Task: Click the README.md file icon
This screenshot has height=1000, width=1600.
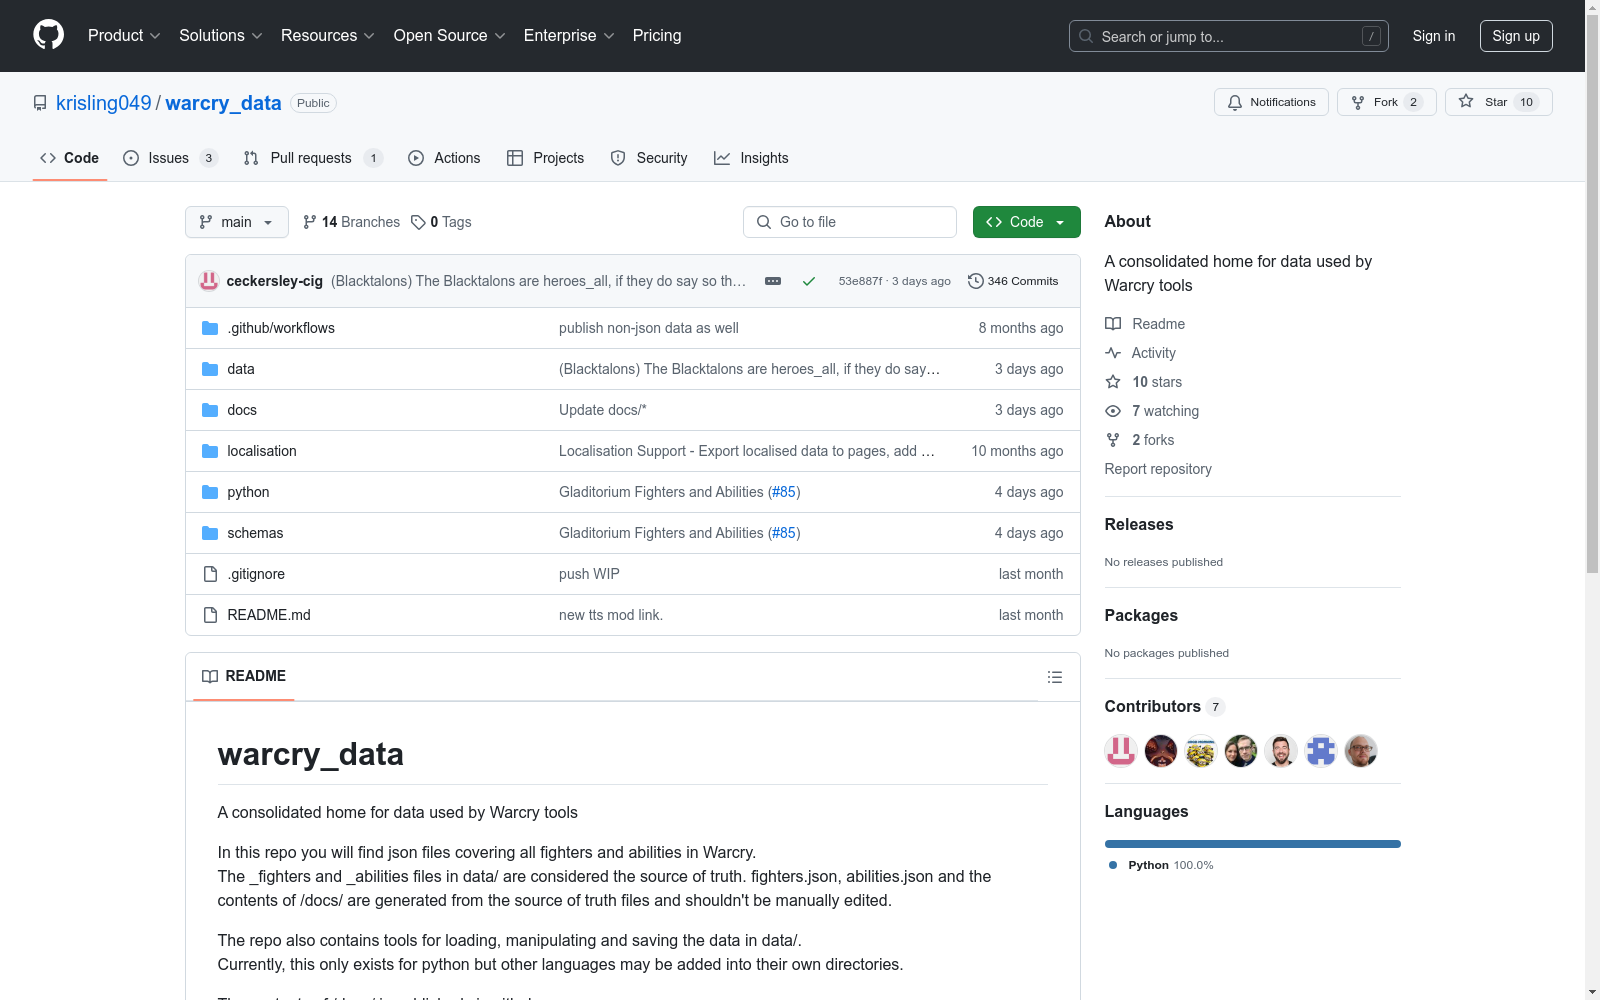Action: point(210,615)
